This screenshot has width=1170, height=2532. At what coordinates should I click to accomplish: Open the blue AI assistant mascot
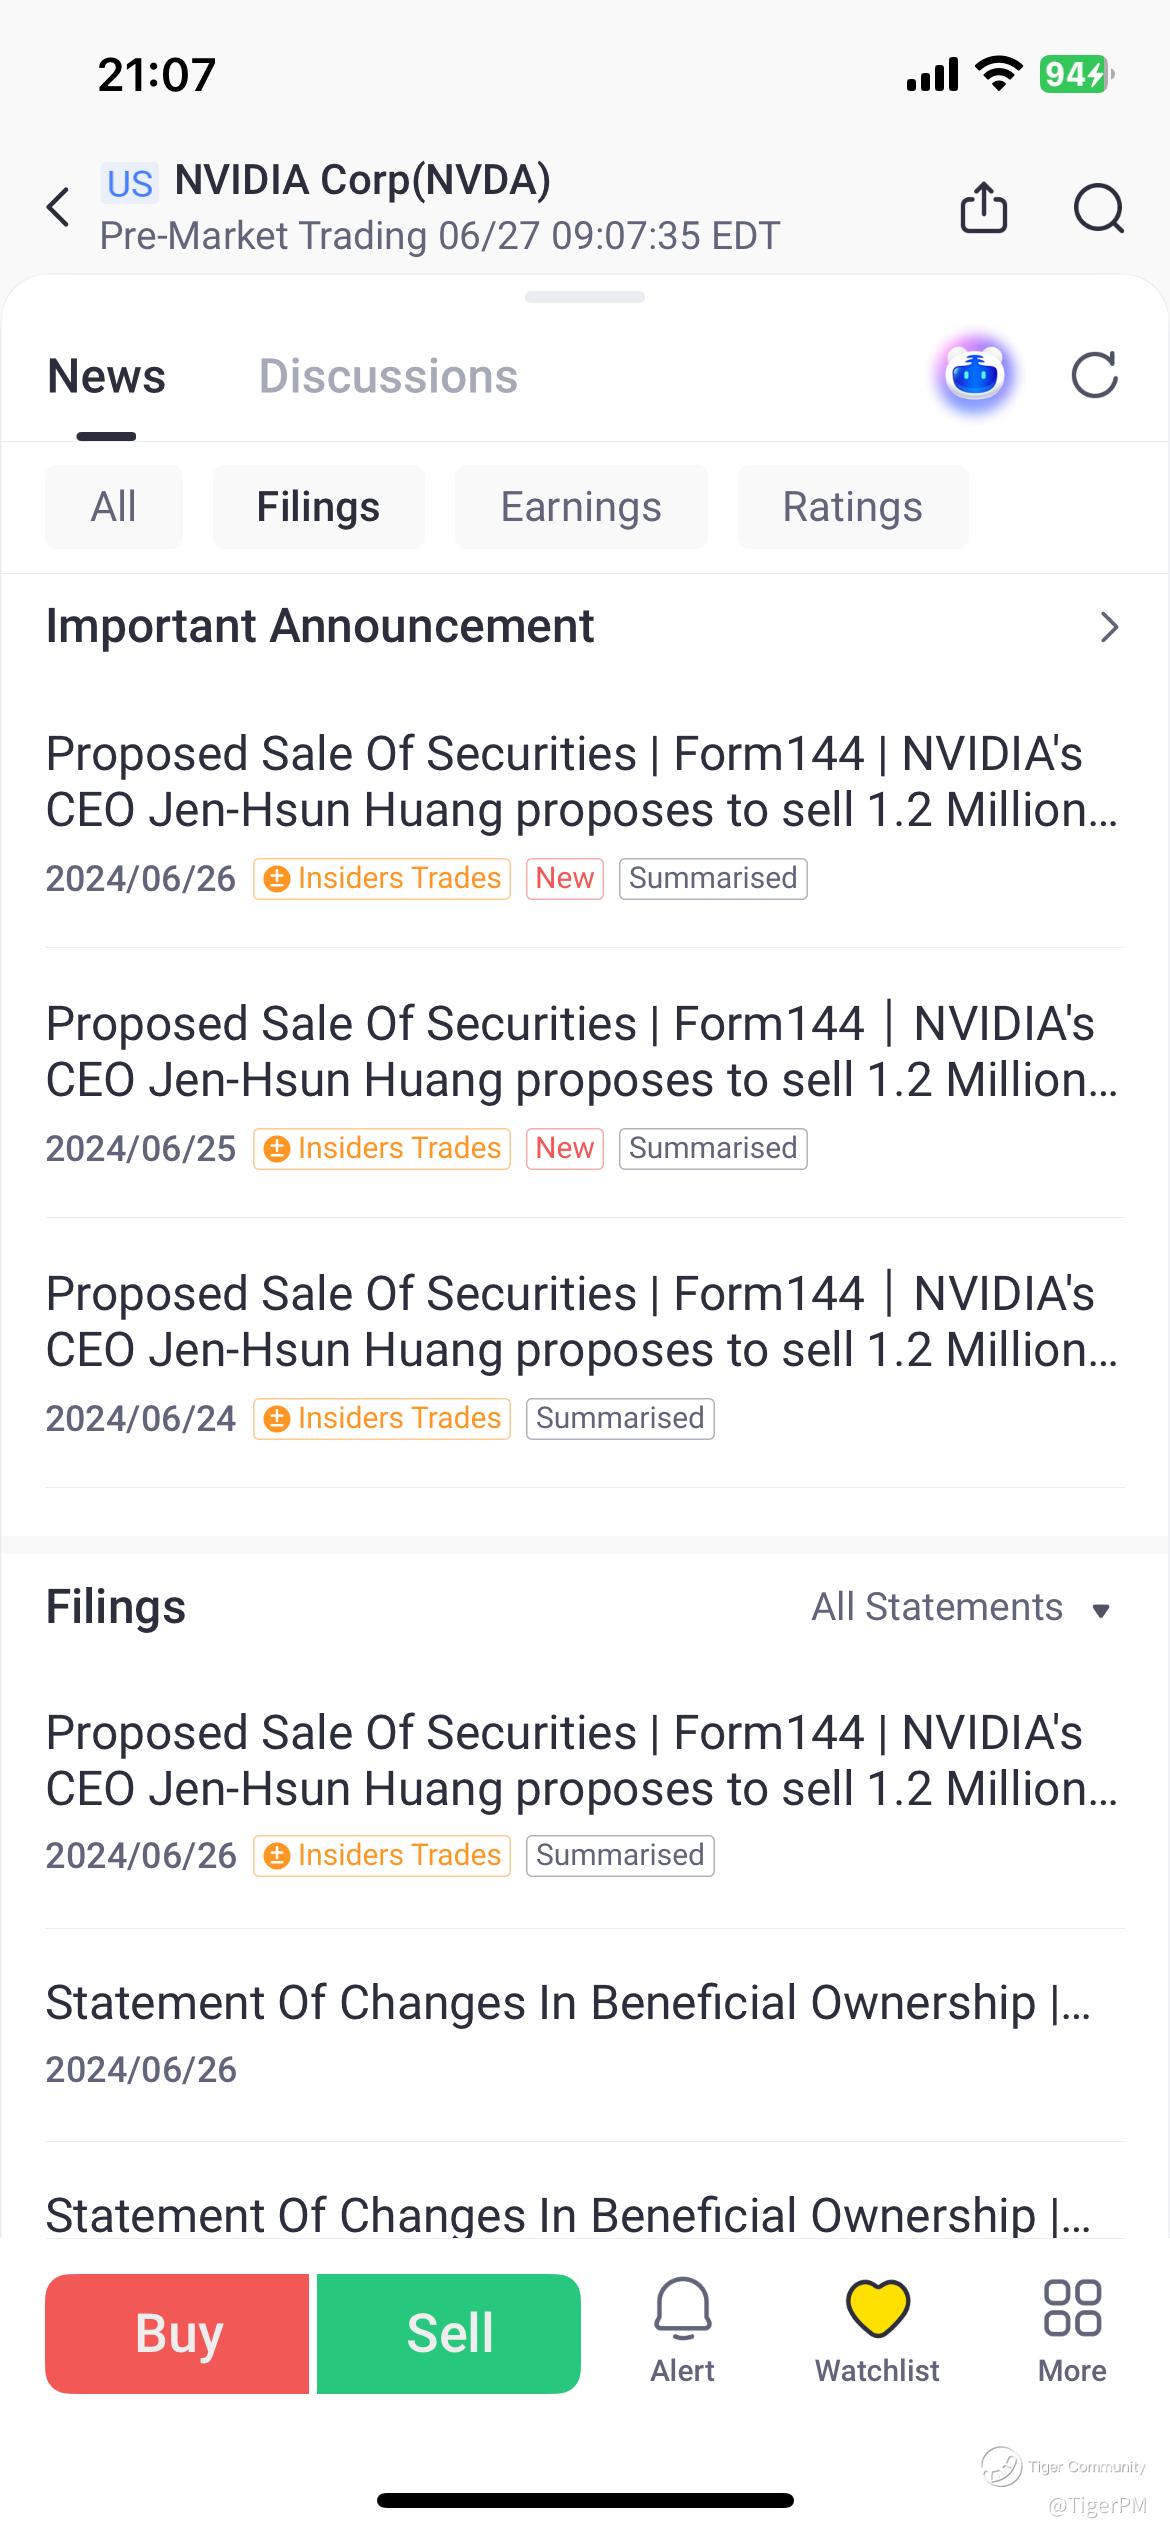975,376
